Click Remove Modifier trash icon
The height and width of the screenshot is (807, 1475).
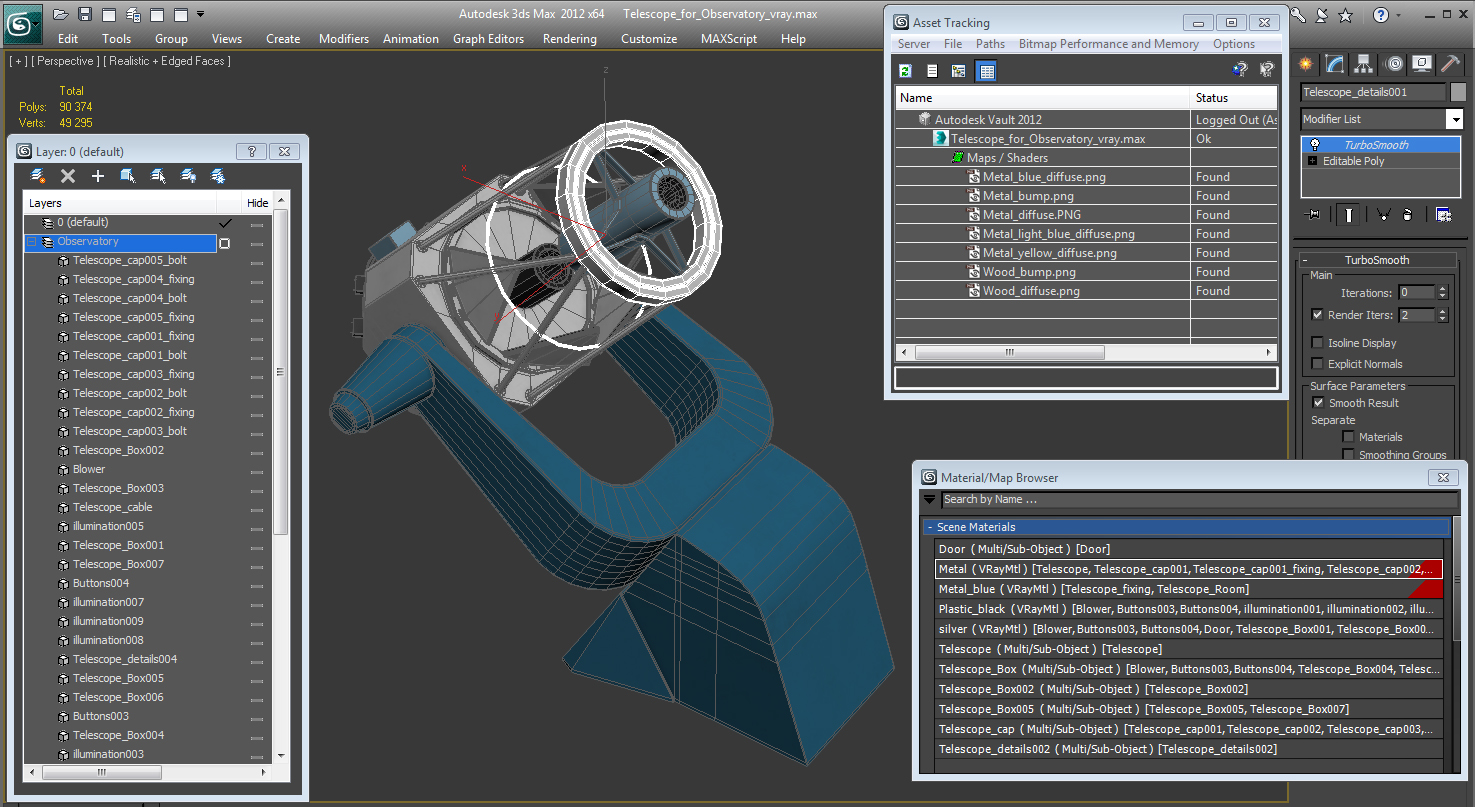point(1407,214)
